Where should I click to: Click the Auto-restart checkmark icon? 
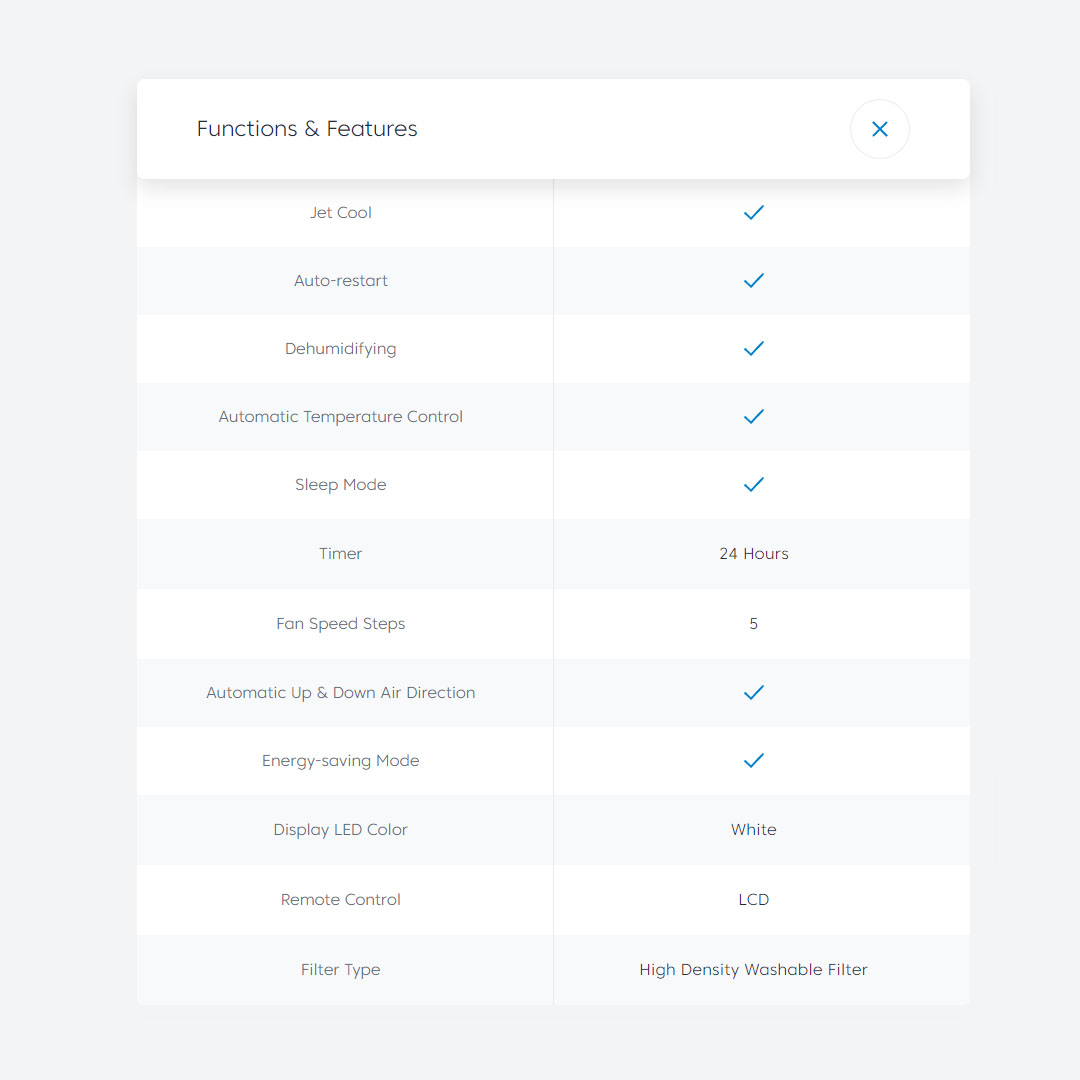(754, 280)
